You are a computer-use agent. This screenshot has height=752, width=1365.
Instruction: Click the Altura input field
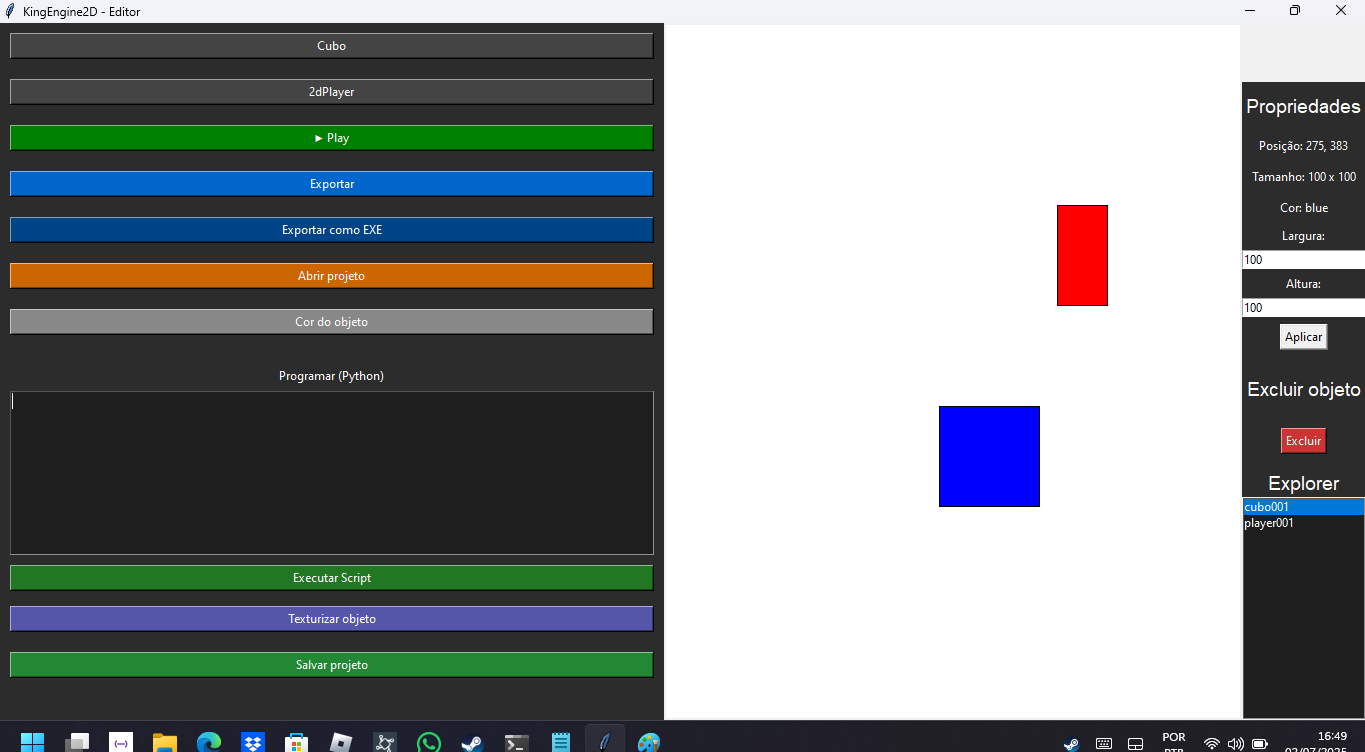(x=1303, y=308)
